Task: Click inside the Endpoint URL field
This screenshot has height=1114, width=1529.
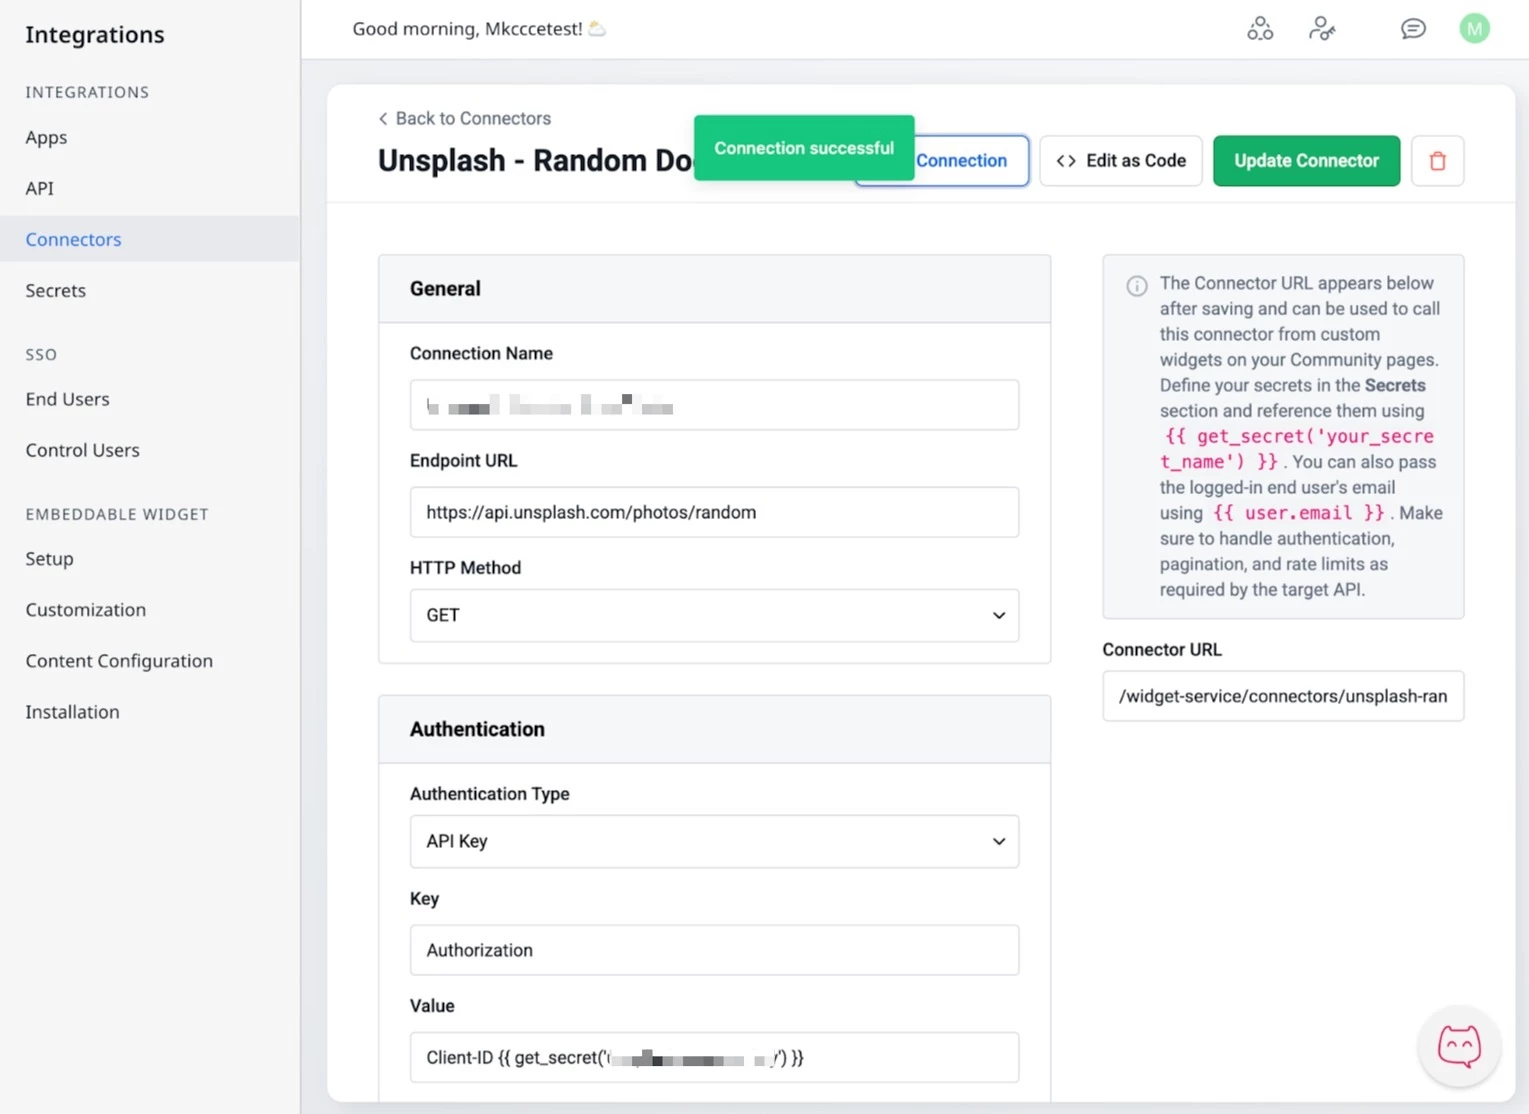Action: coord(713,511)
